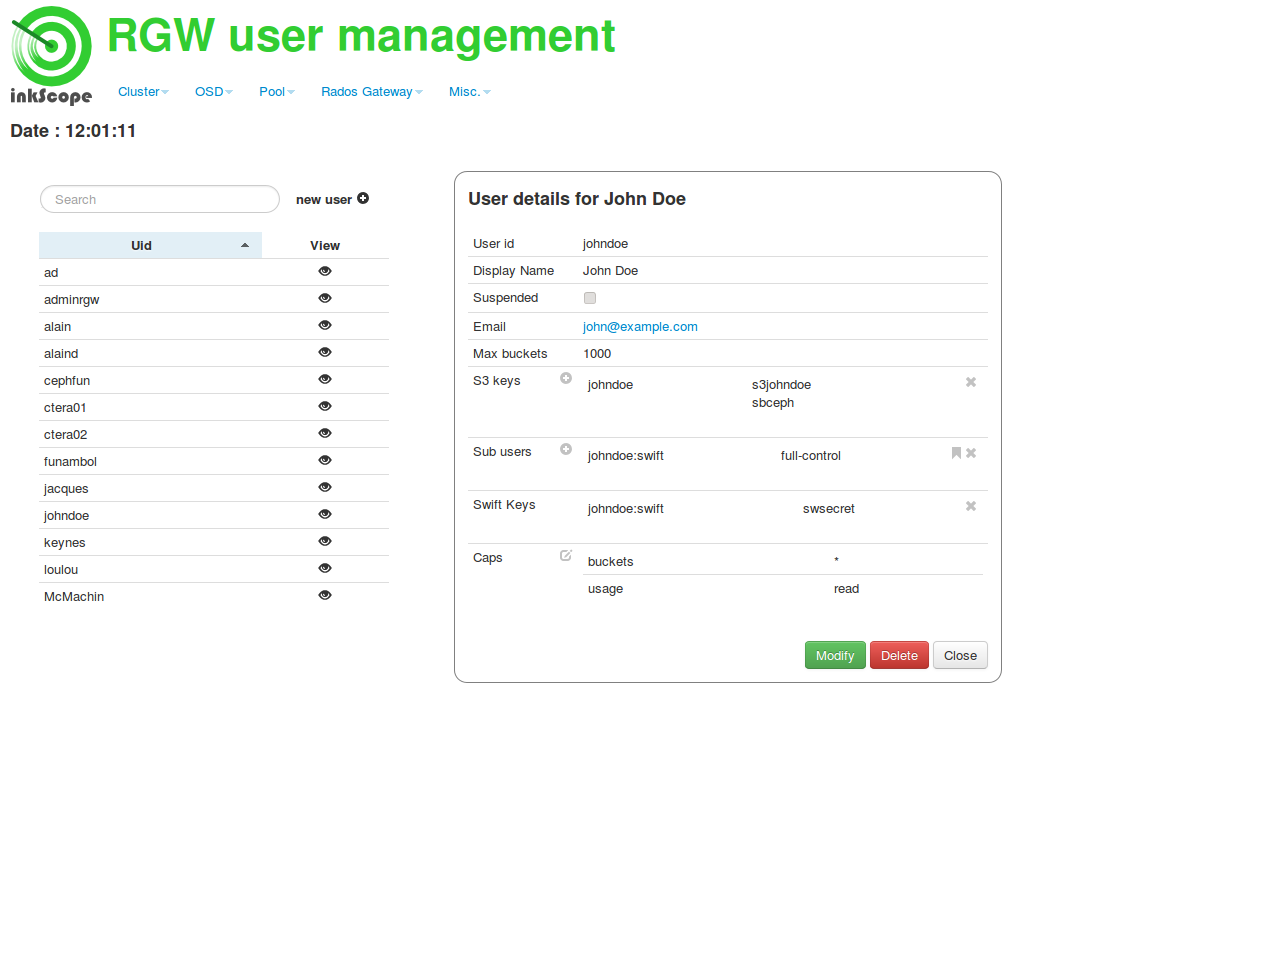This screenshot has width=1280, height=960.
Task: Click the RGW user management heading
Action: click(x=361, y=36)
